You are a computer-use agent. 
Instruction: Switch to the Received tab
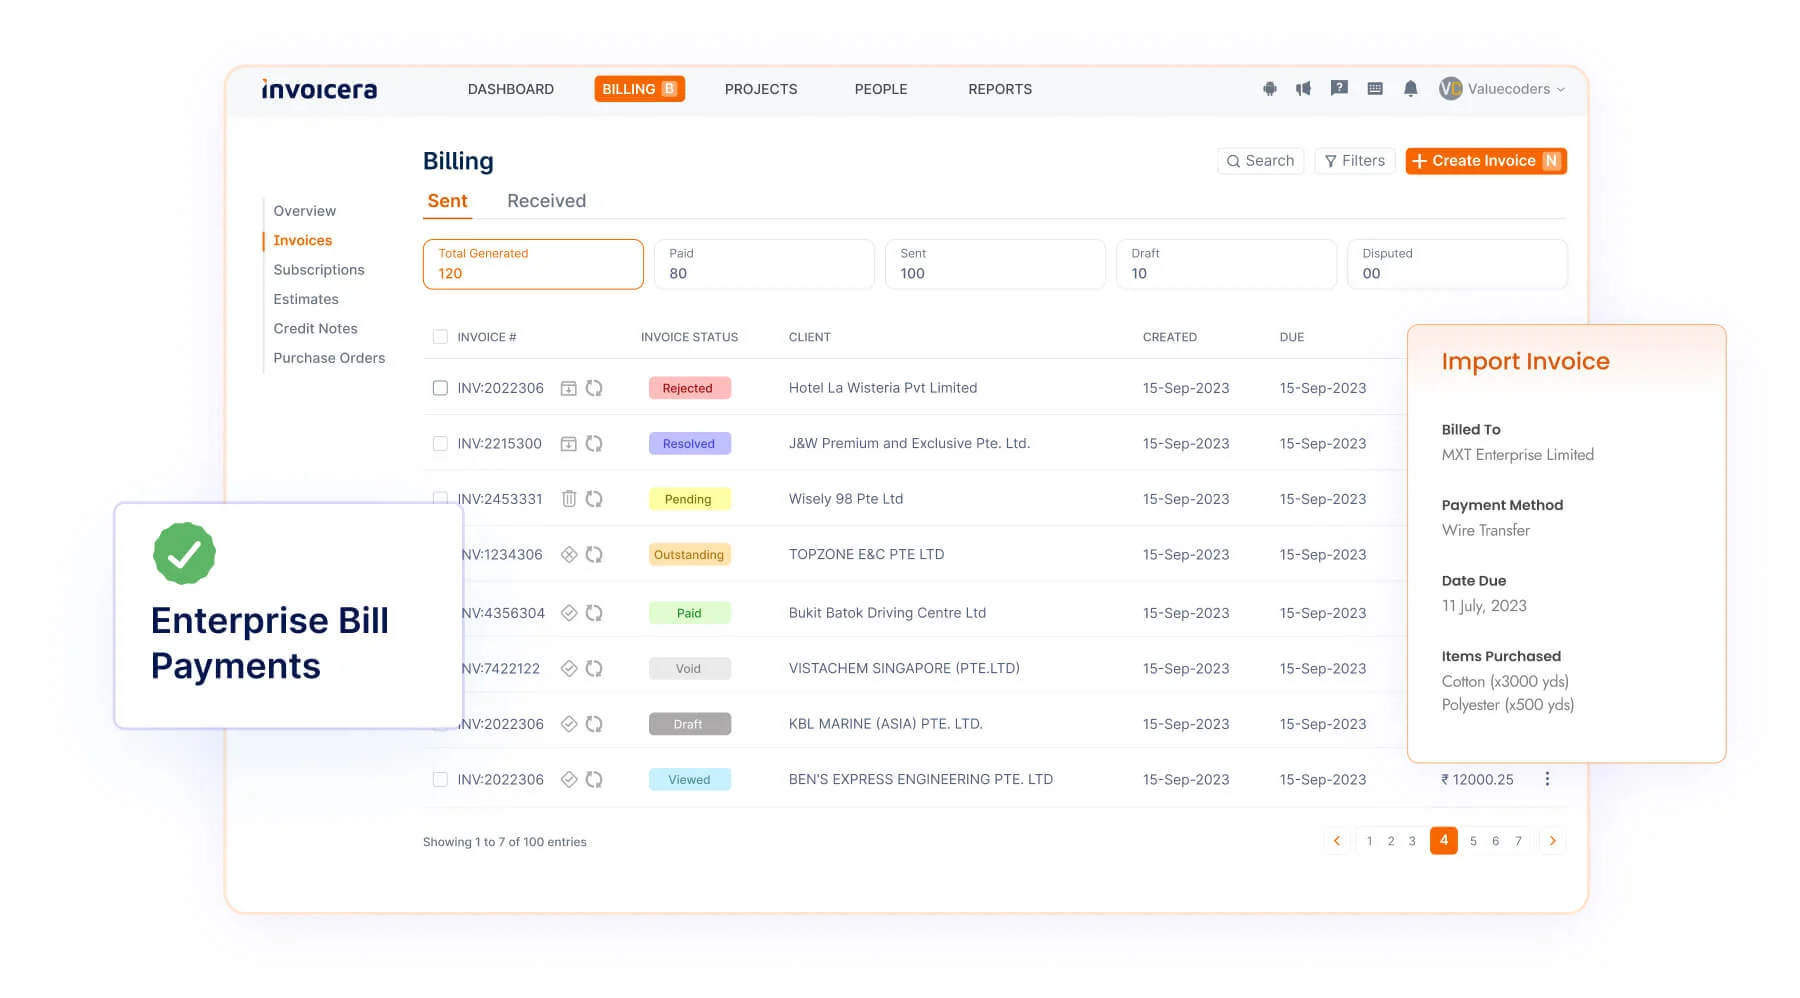coord(546,201)
